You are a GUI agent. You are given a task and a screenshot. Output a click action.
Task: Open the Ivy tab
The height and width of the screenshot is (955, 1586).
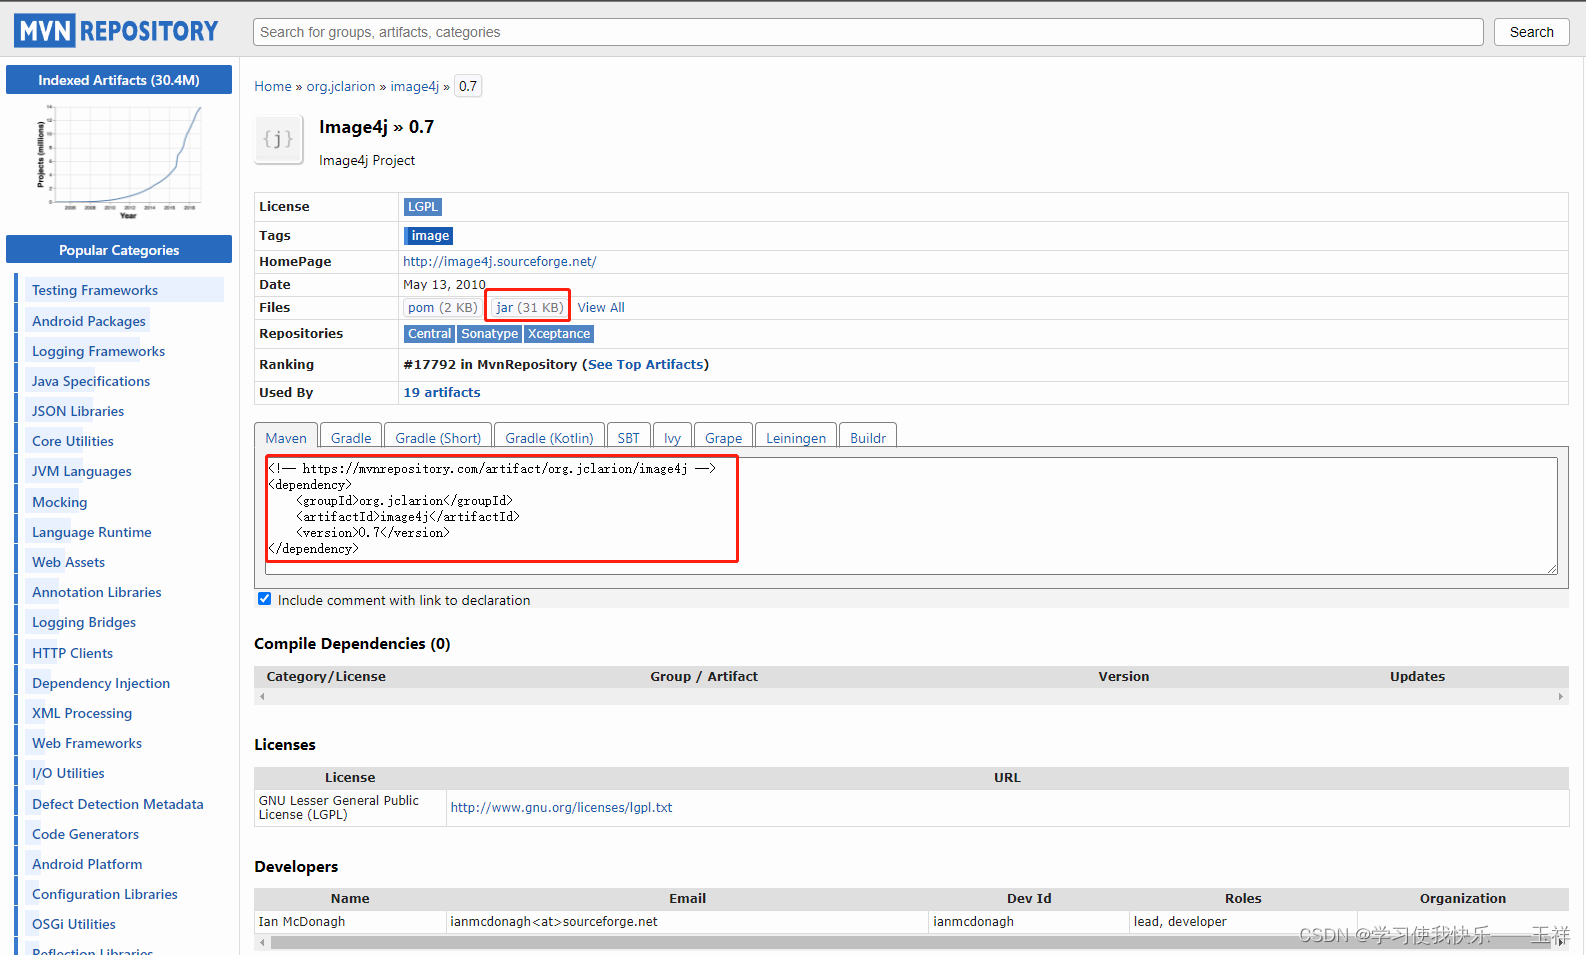click(672, 438)
